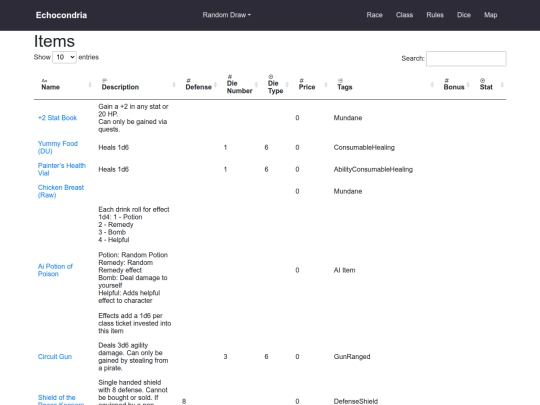Select Mundane tag in +2 Stat Book row
Image resolution: width=540 pixels, height=405 pixels.
pyautogui.click(x=348, y=118)
